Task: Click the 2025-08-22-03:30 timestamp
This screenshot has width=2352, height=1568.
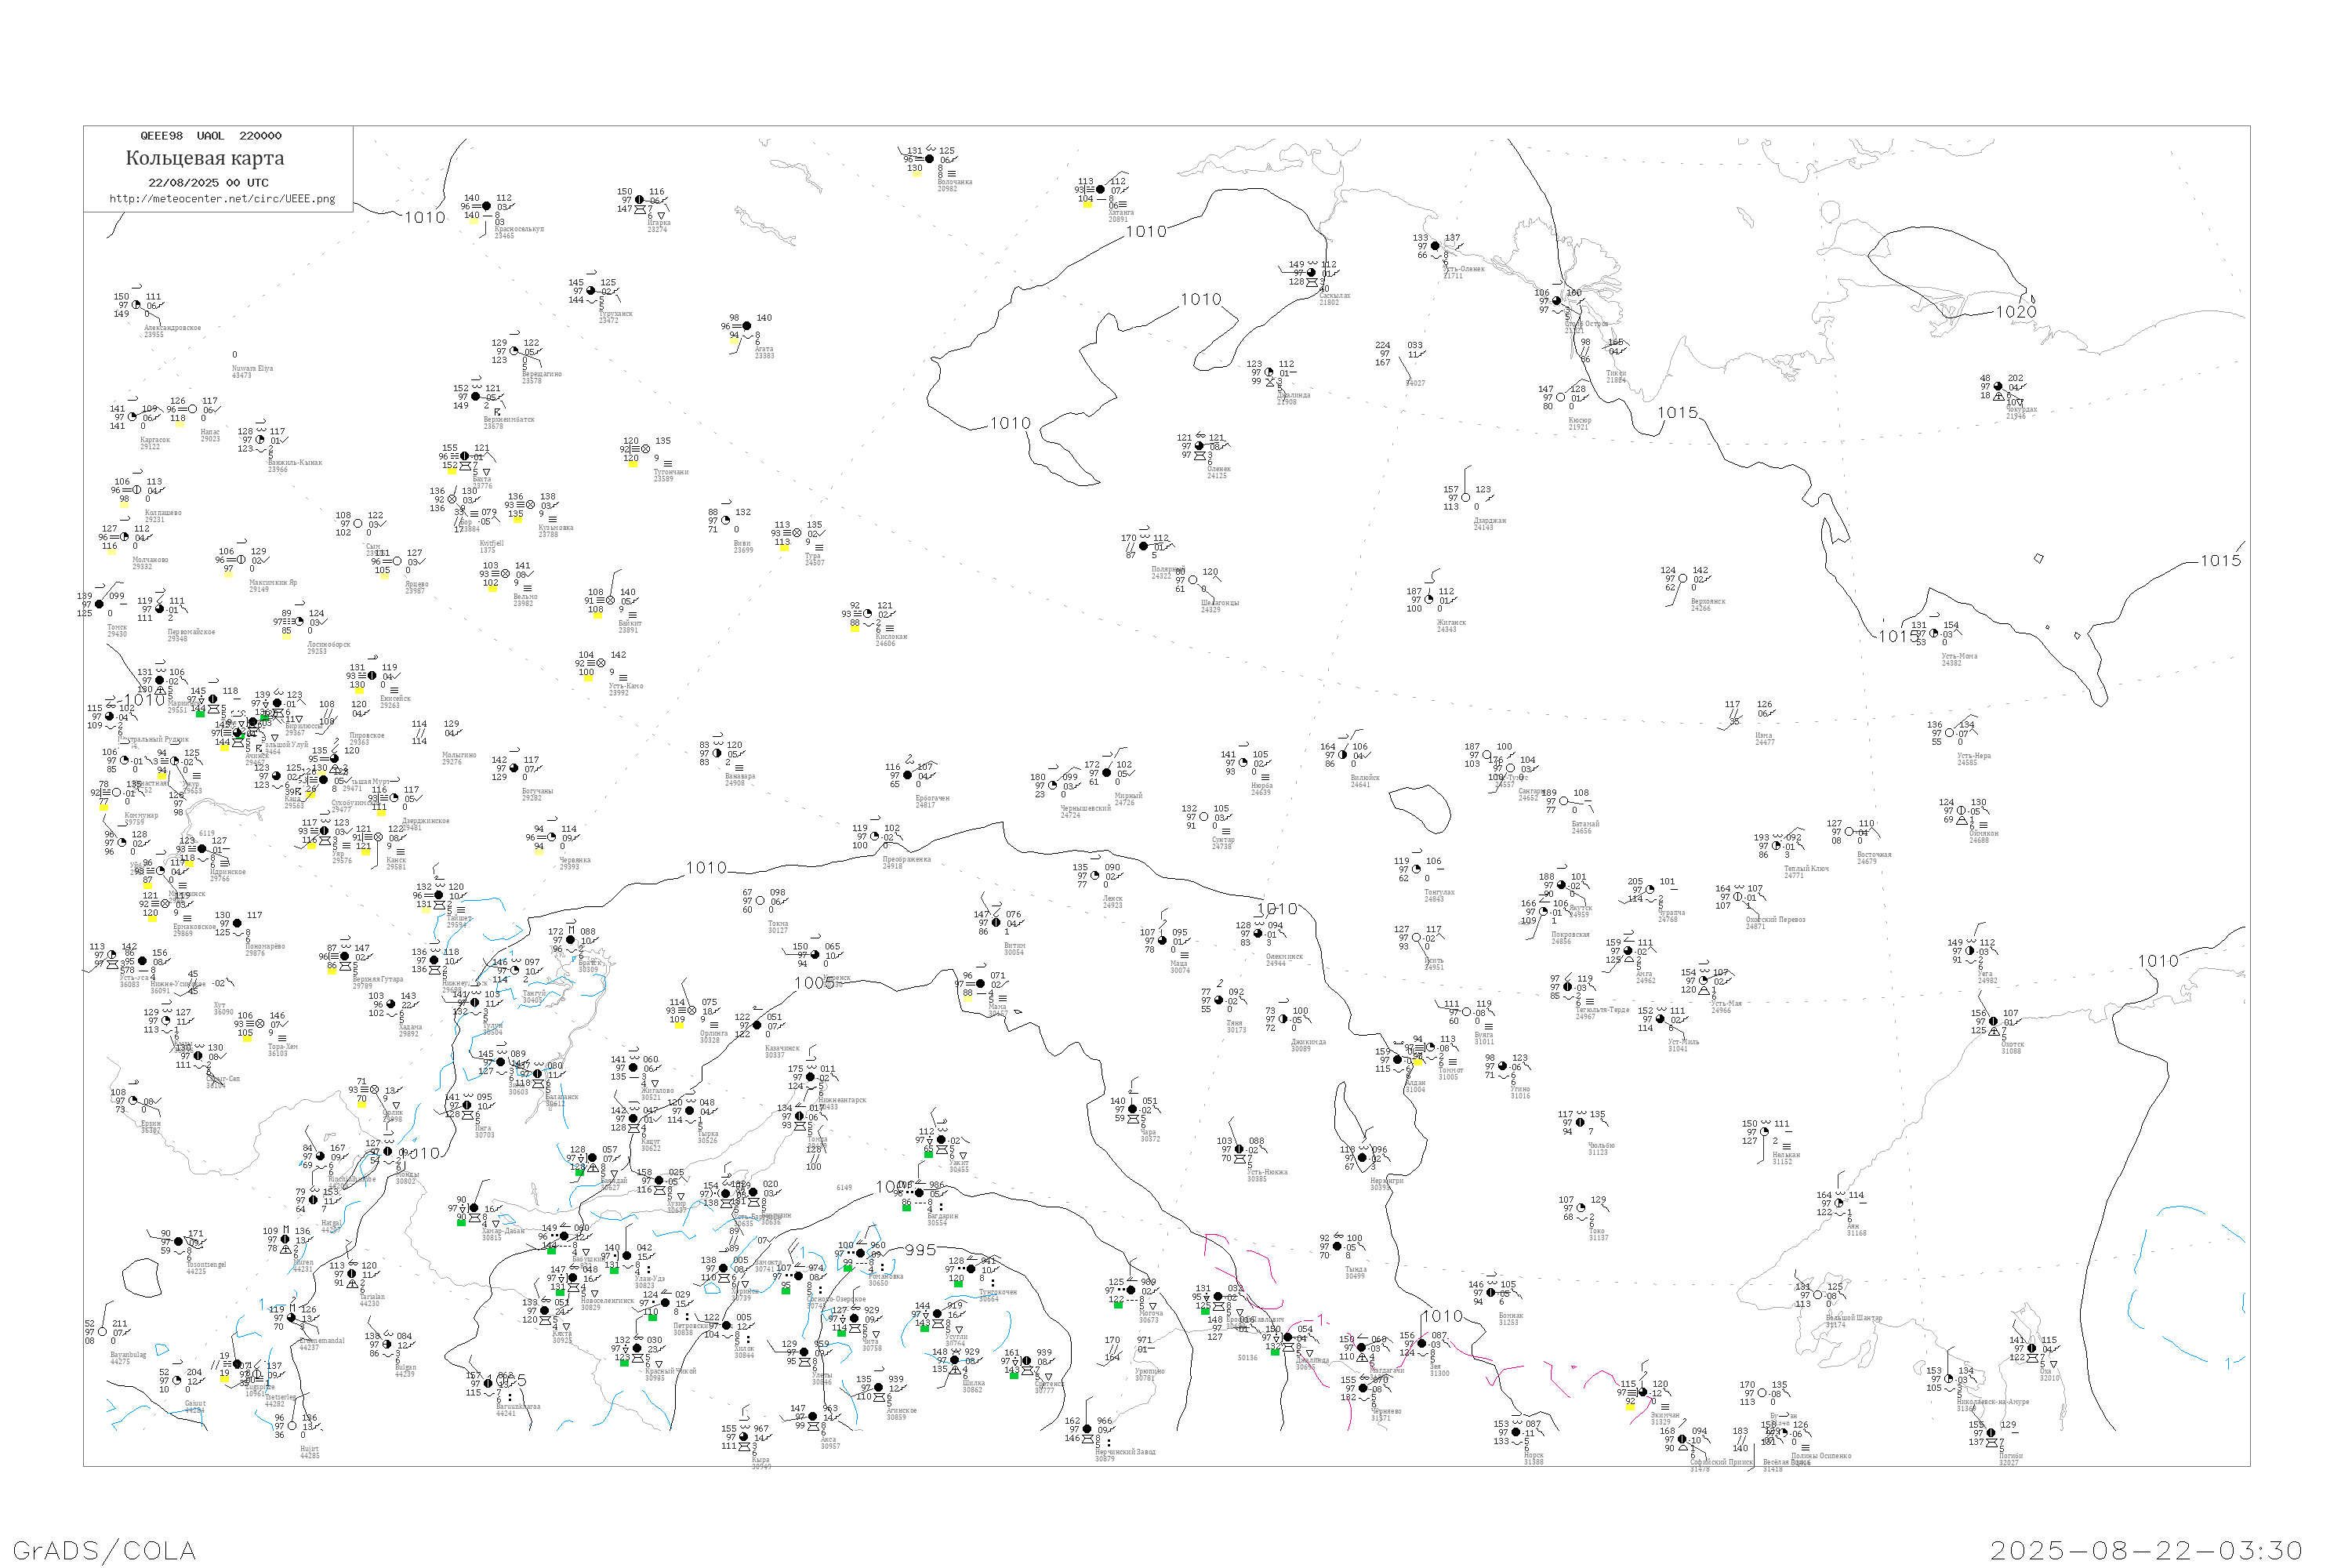Action: [2146, 1550]
